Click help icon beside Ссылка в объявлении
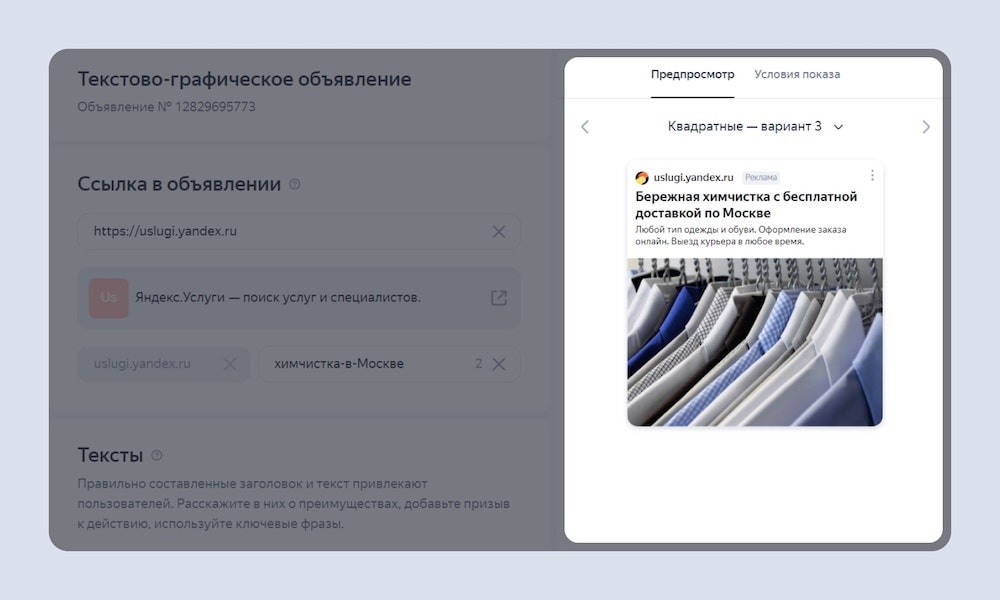The width and height of the screenshot is (1000, 600). click(295, 184)
